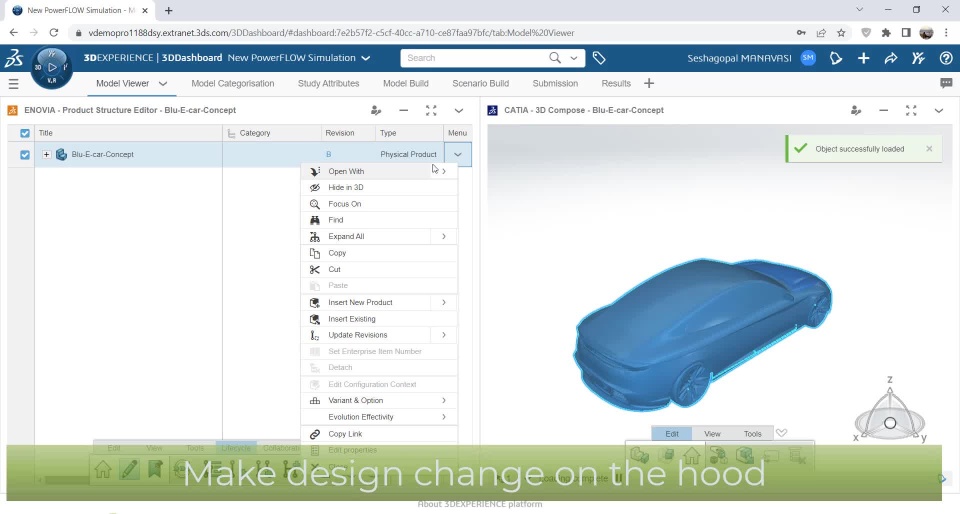Add a new dashboard tab with plus
Image resolution: width=960 pixels, height=514 pixels.
[649, 83]
